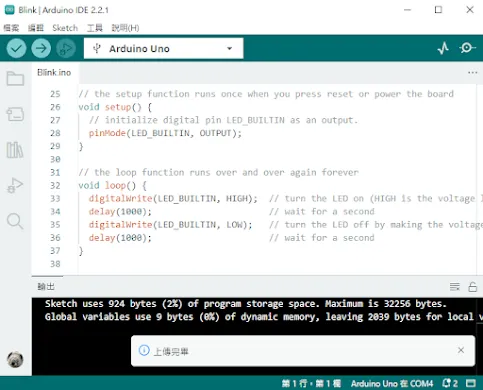Click line number 26 in the gutter
Viewport: 483px width, 390px height.
click(x=55, y=107)
